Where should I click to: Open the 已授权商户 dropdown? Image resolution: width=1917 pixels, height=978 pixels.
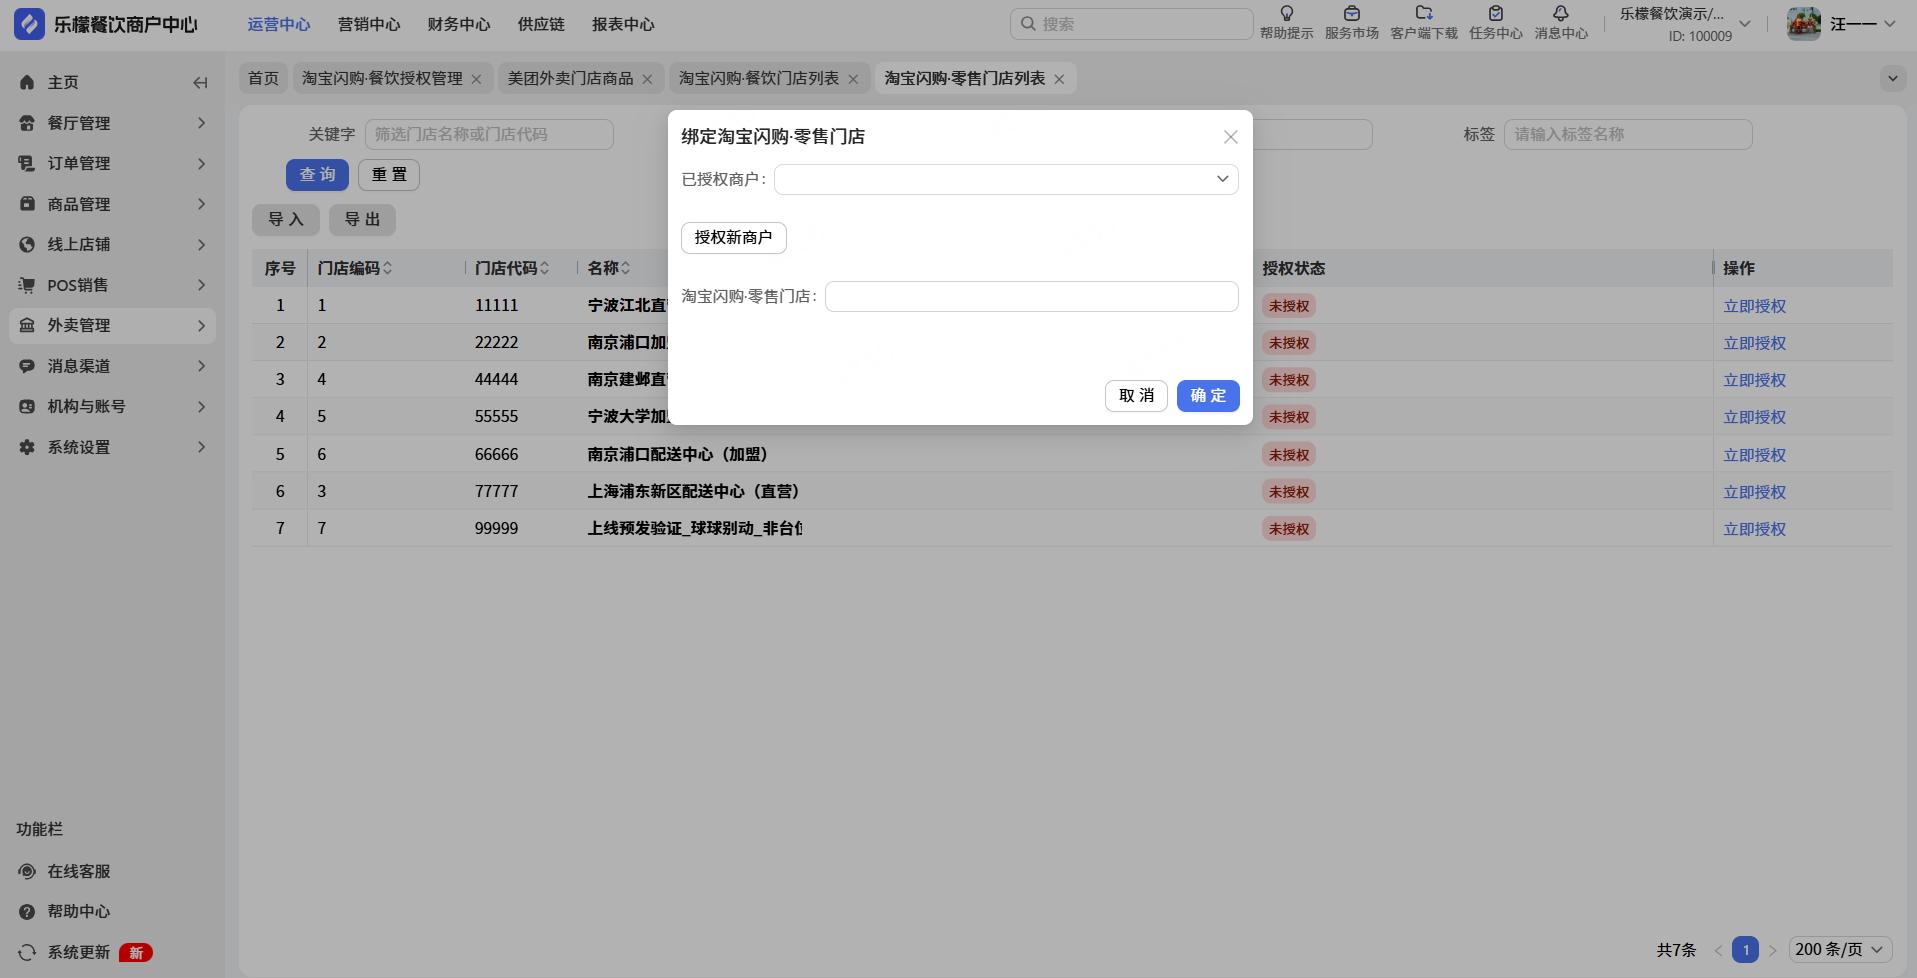1006,179
